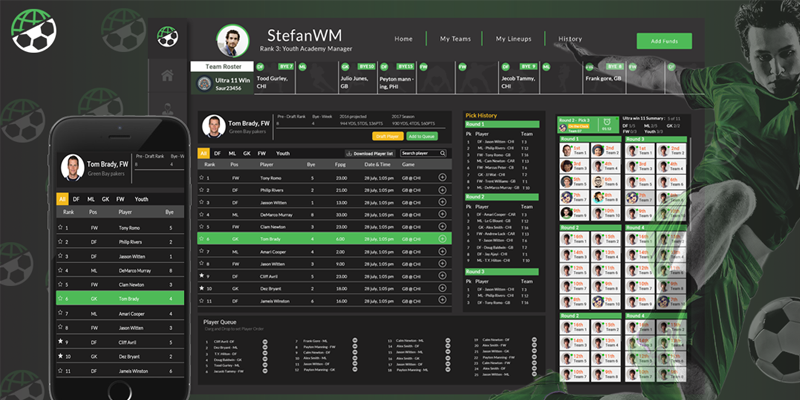Add Jameis Winston with the desktop plus icon
Image resolution: width=800 pixels, height=400 pixels.
pyautogui.click(x=442, y=301)
